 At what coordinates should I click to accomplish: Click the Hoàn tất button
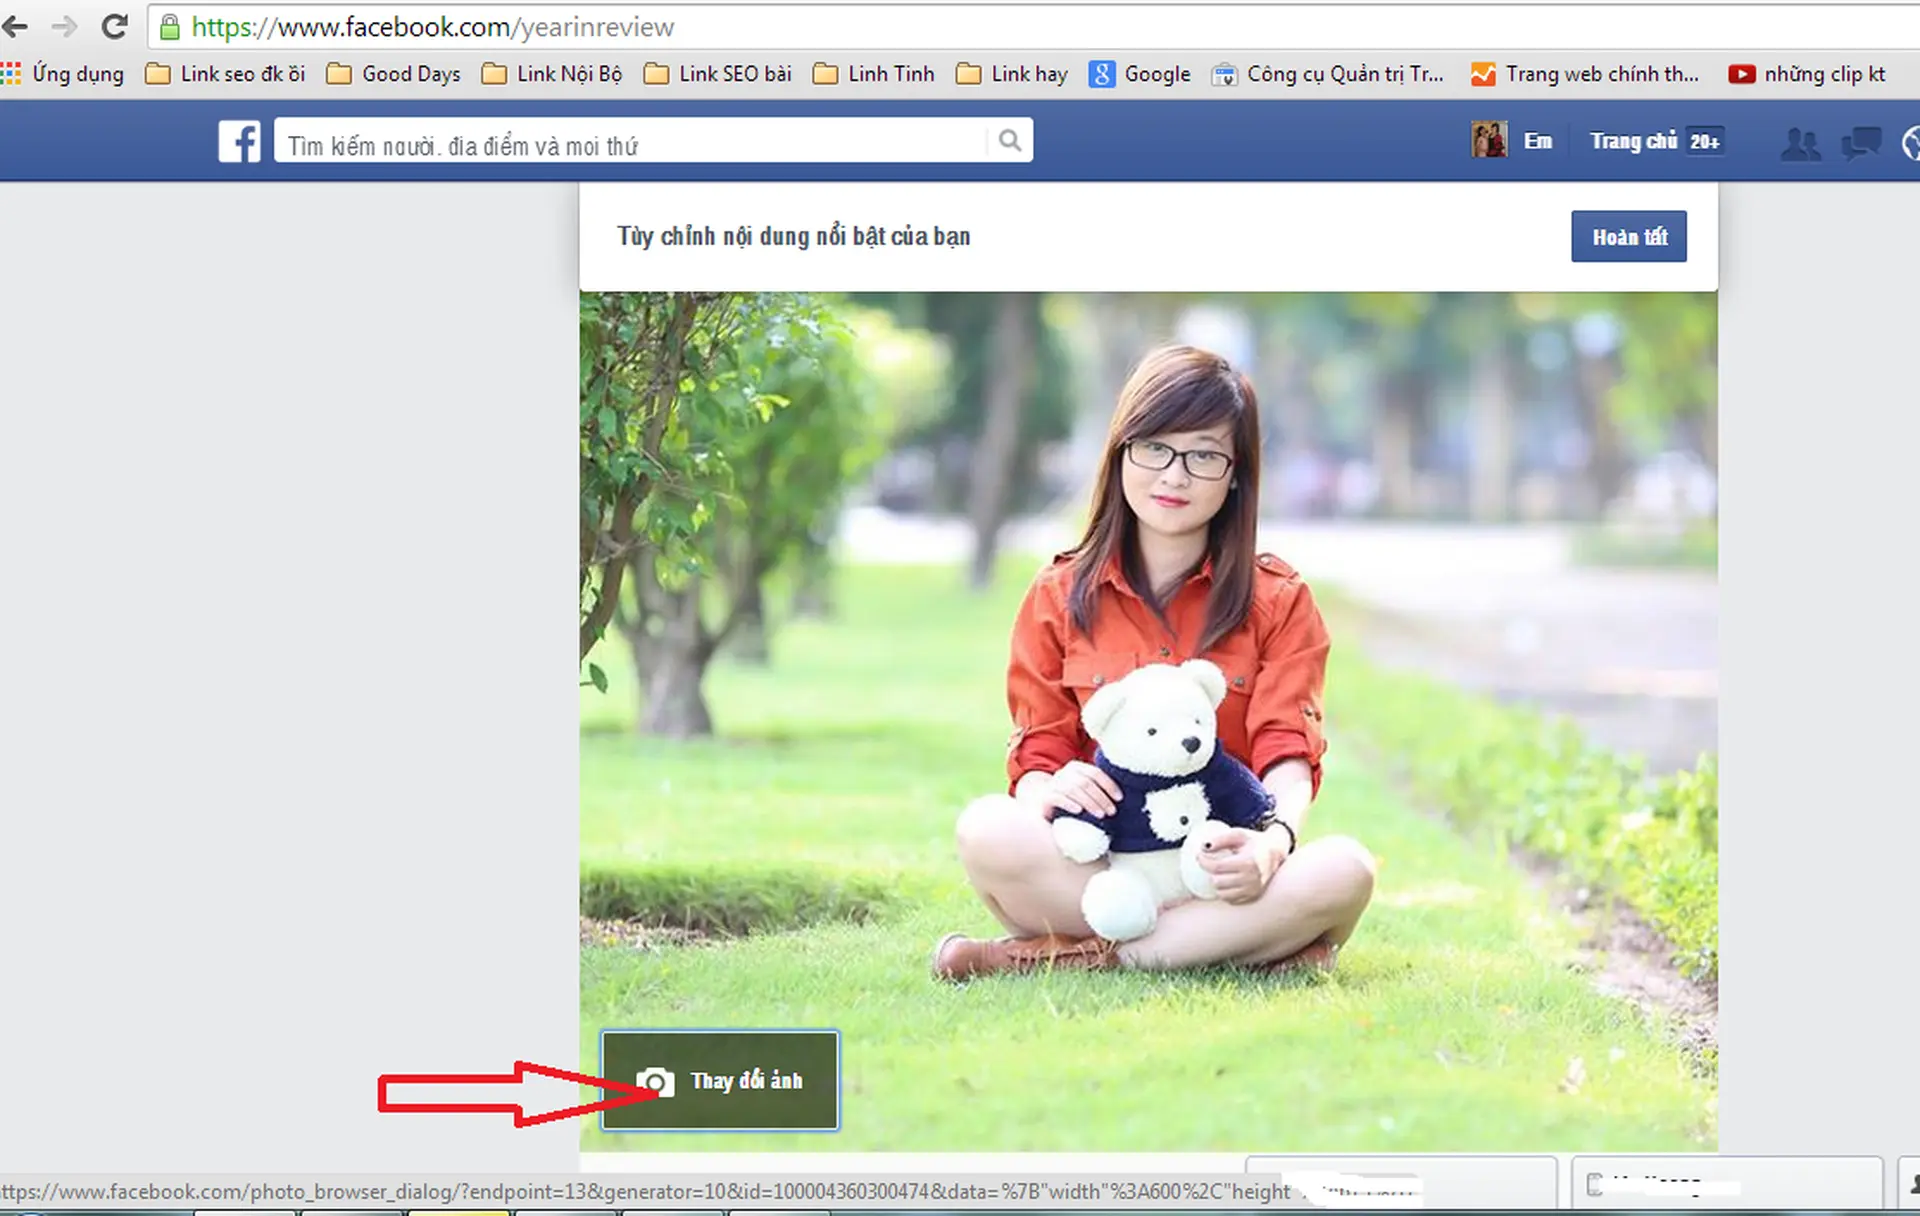coord(1629,237)
